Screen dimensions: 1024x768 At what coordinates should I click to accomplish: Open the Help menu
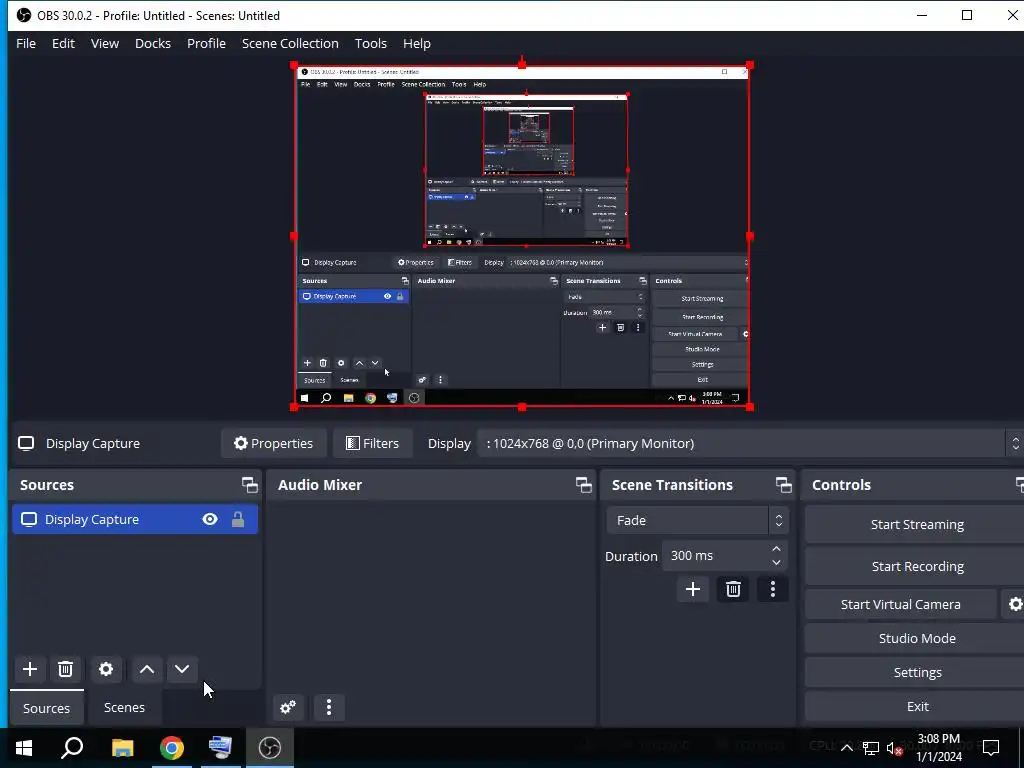(x=417, y=43)
